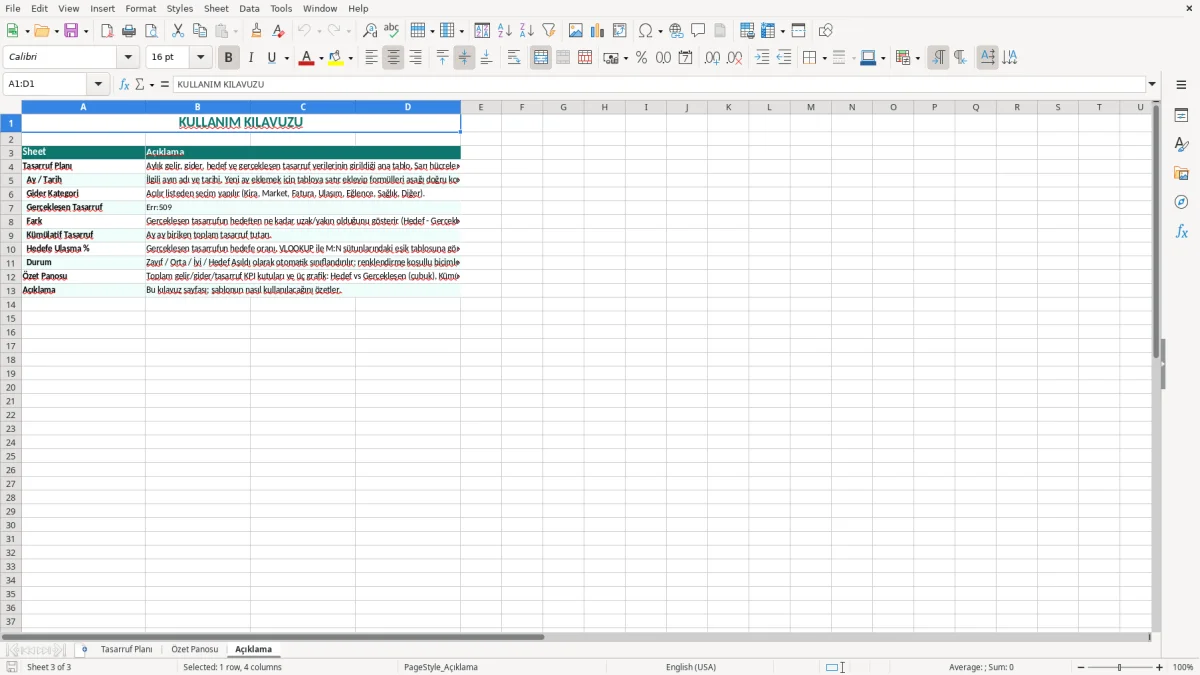Screen dimensions: 1200x675
Task: Run the Spelling check icon
Action: (392, 31)
